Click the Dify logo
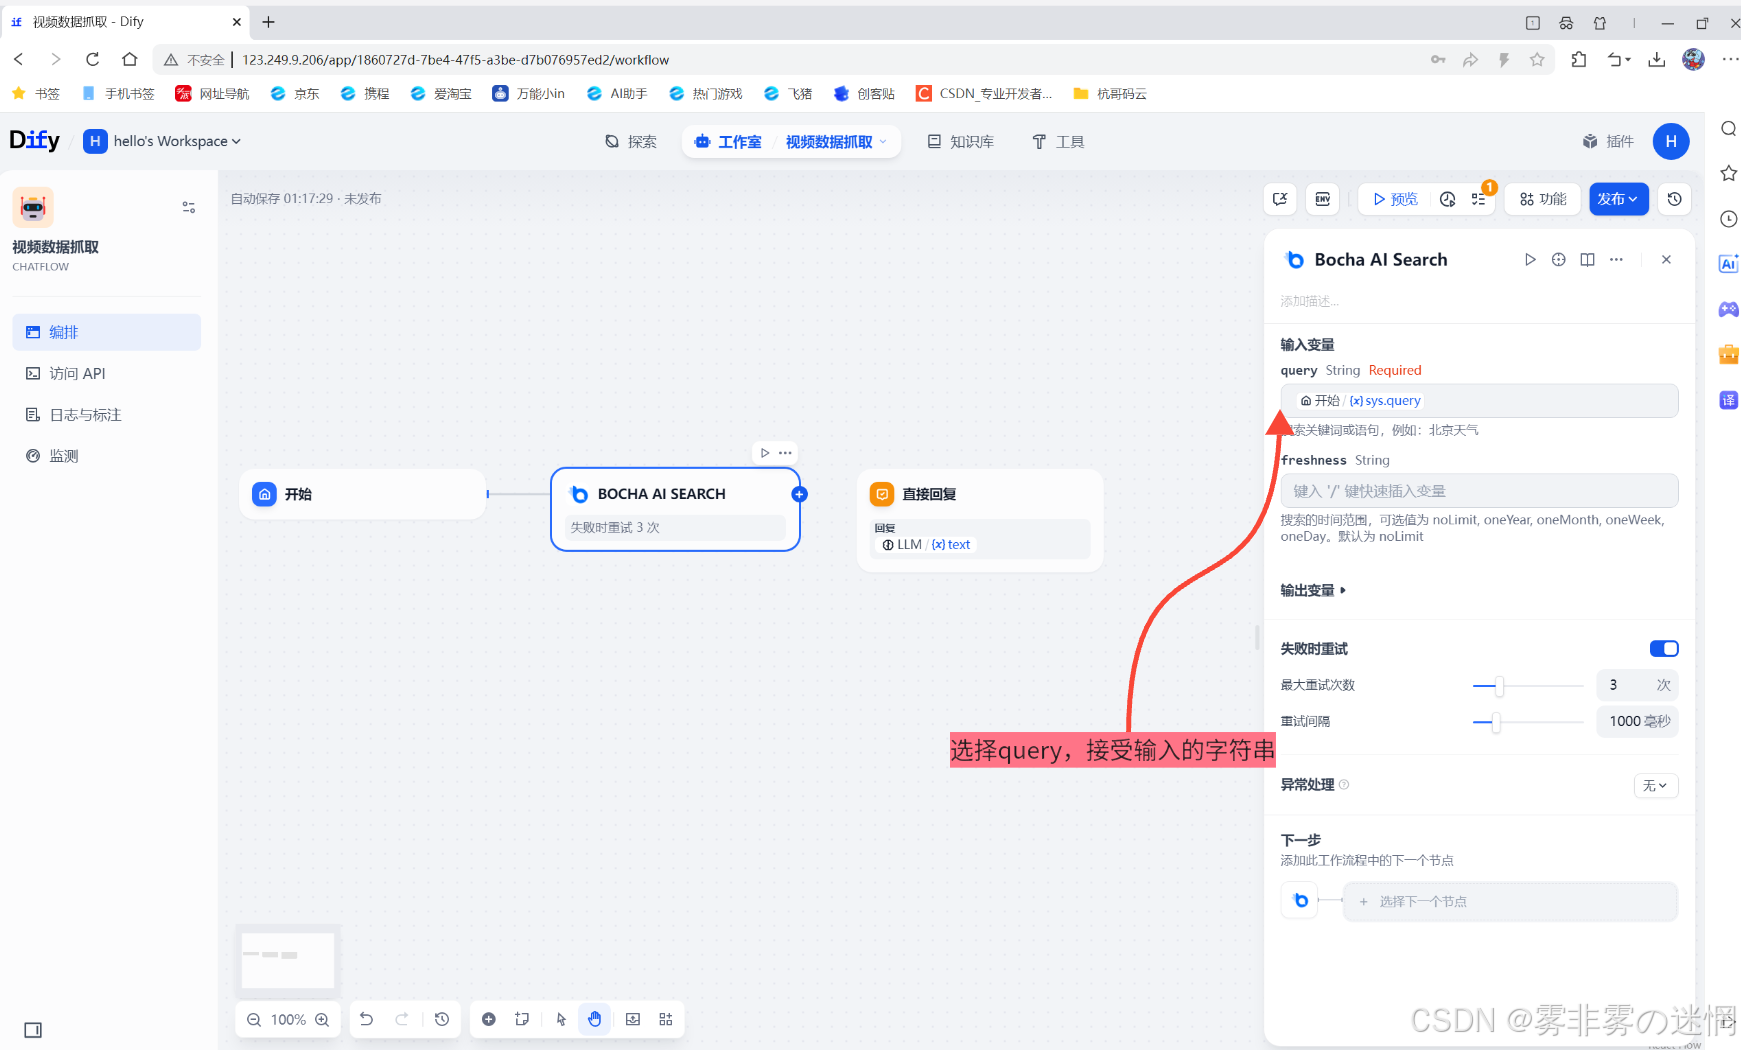The image size is (1741, 1050). 35,141
